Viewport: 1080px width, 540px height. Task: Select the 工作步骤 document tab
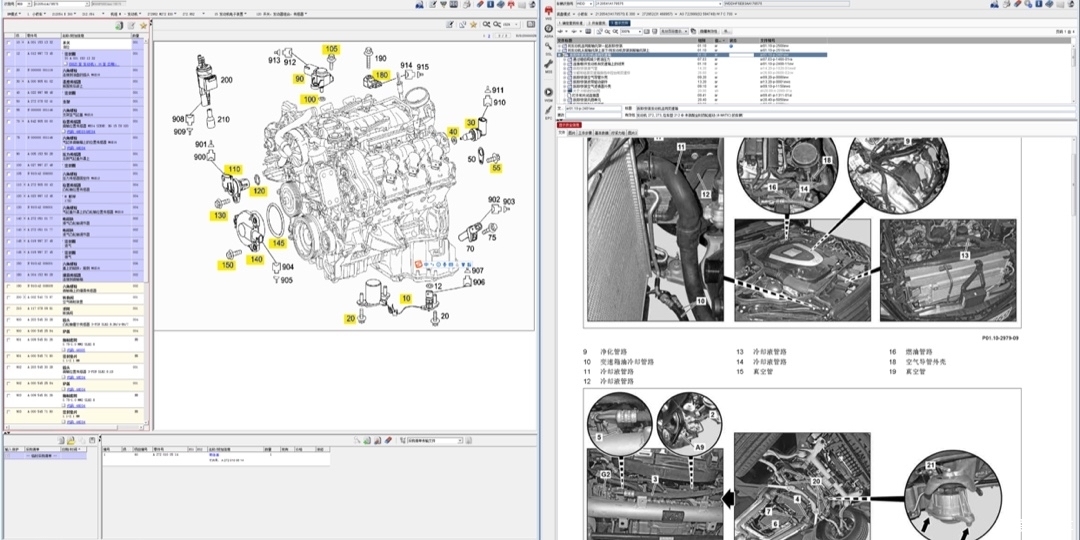(585, 133)
